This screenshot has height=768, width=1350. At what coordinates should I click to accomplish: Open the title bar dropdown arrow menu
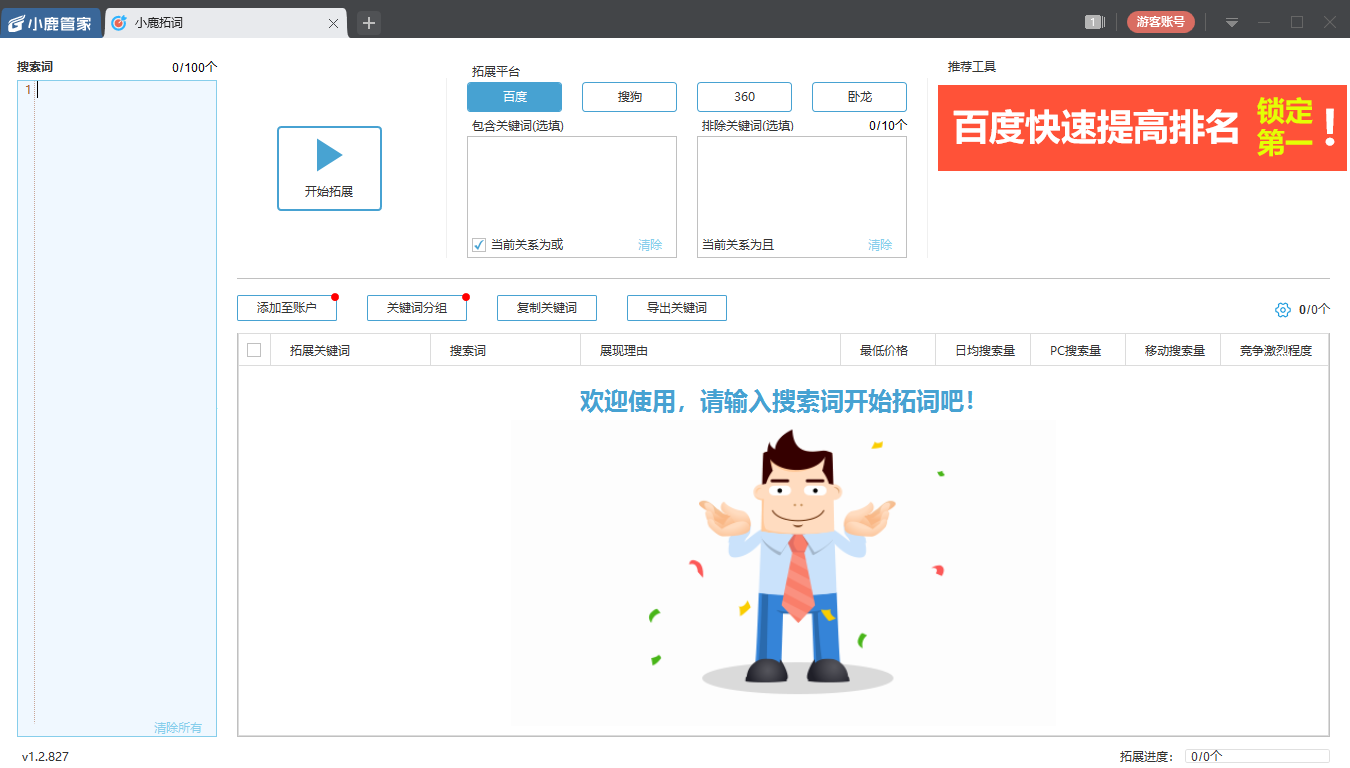click(x=1232, y=22)
